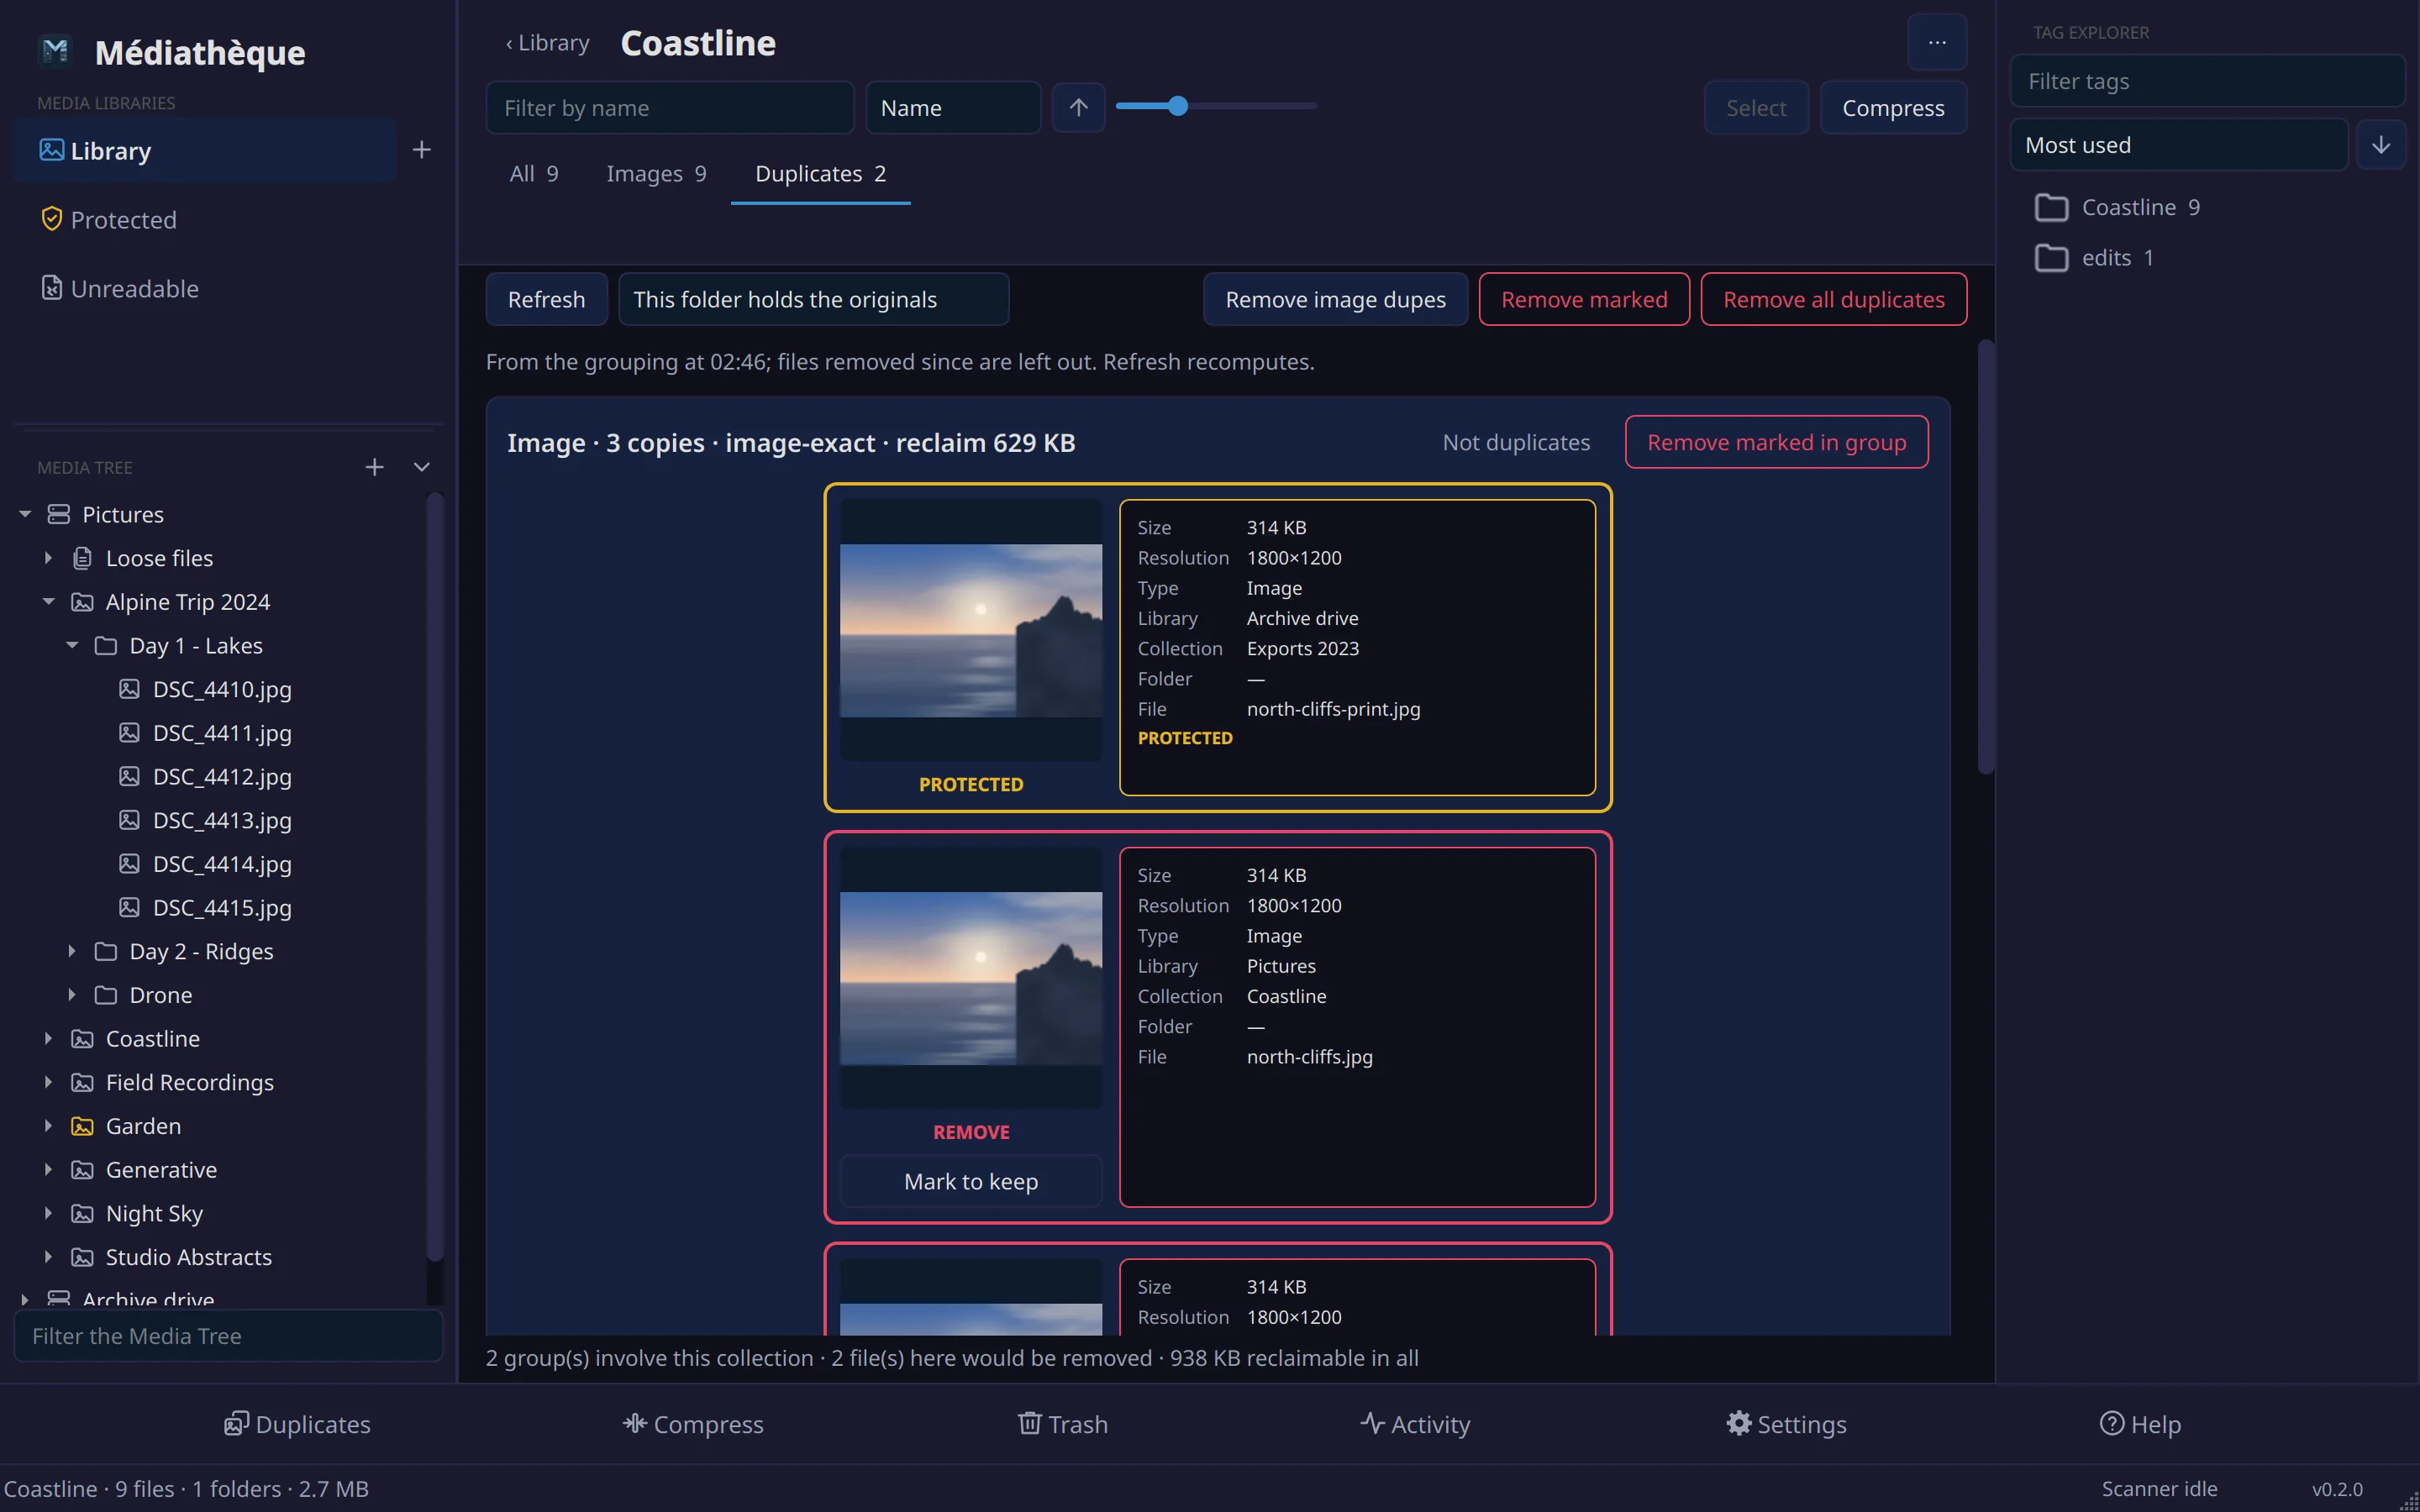2420x1512 pixels.
Task: Select DSC_4412.jpg in the media tree
Action: point(222,777)
